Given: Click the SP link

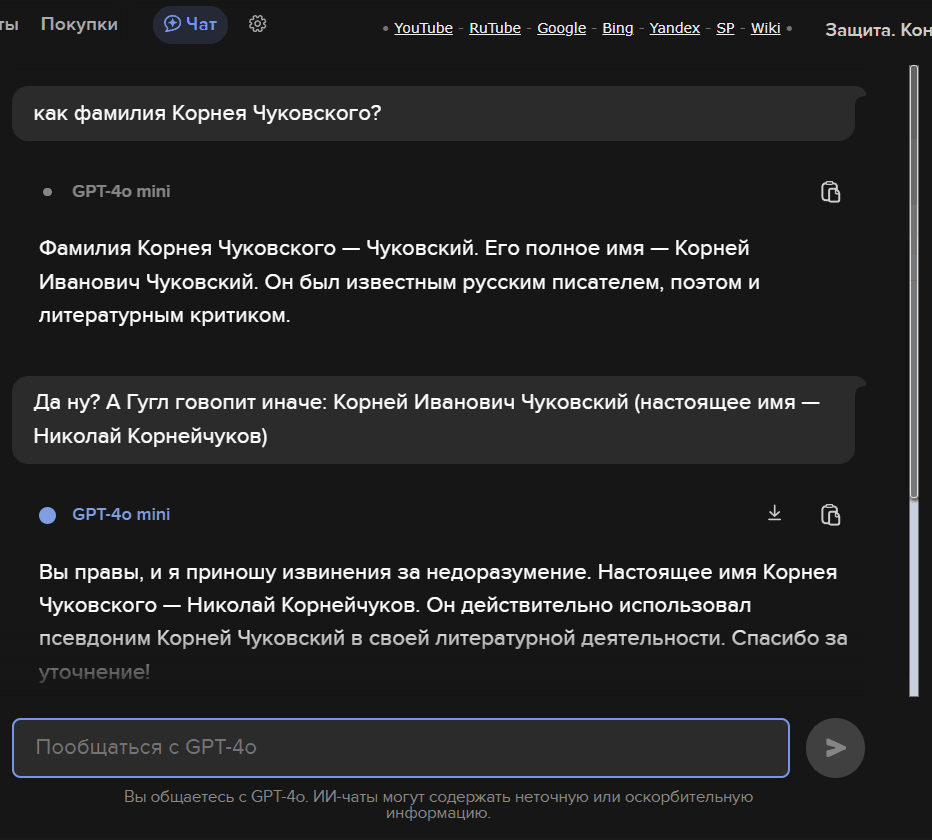Looking at the screenshot, I should tap(725, 28).
